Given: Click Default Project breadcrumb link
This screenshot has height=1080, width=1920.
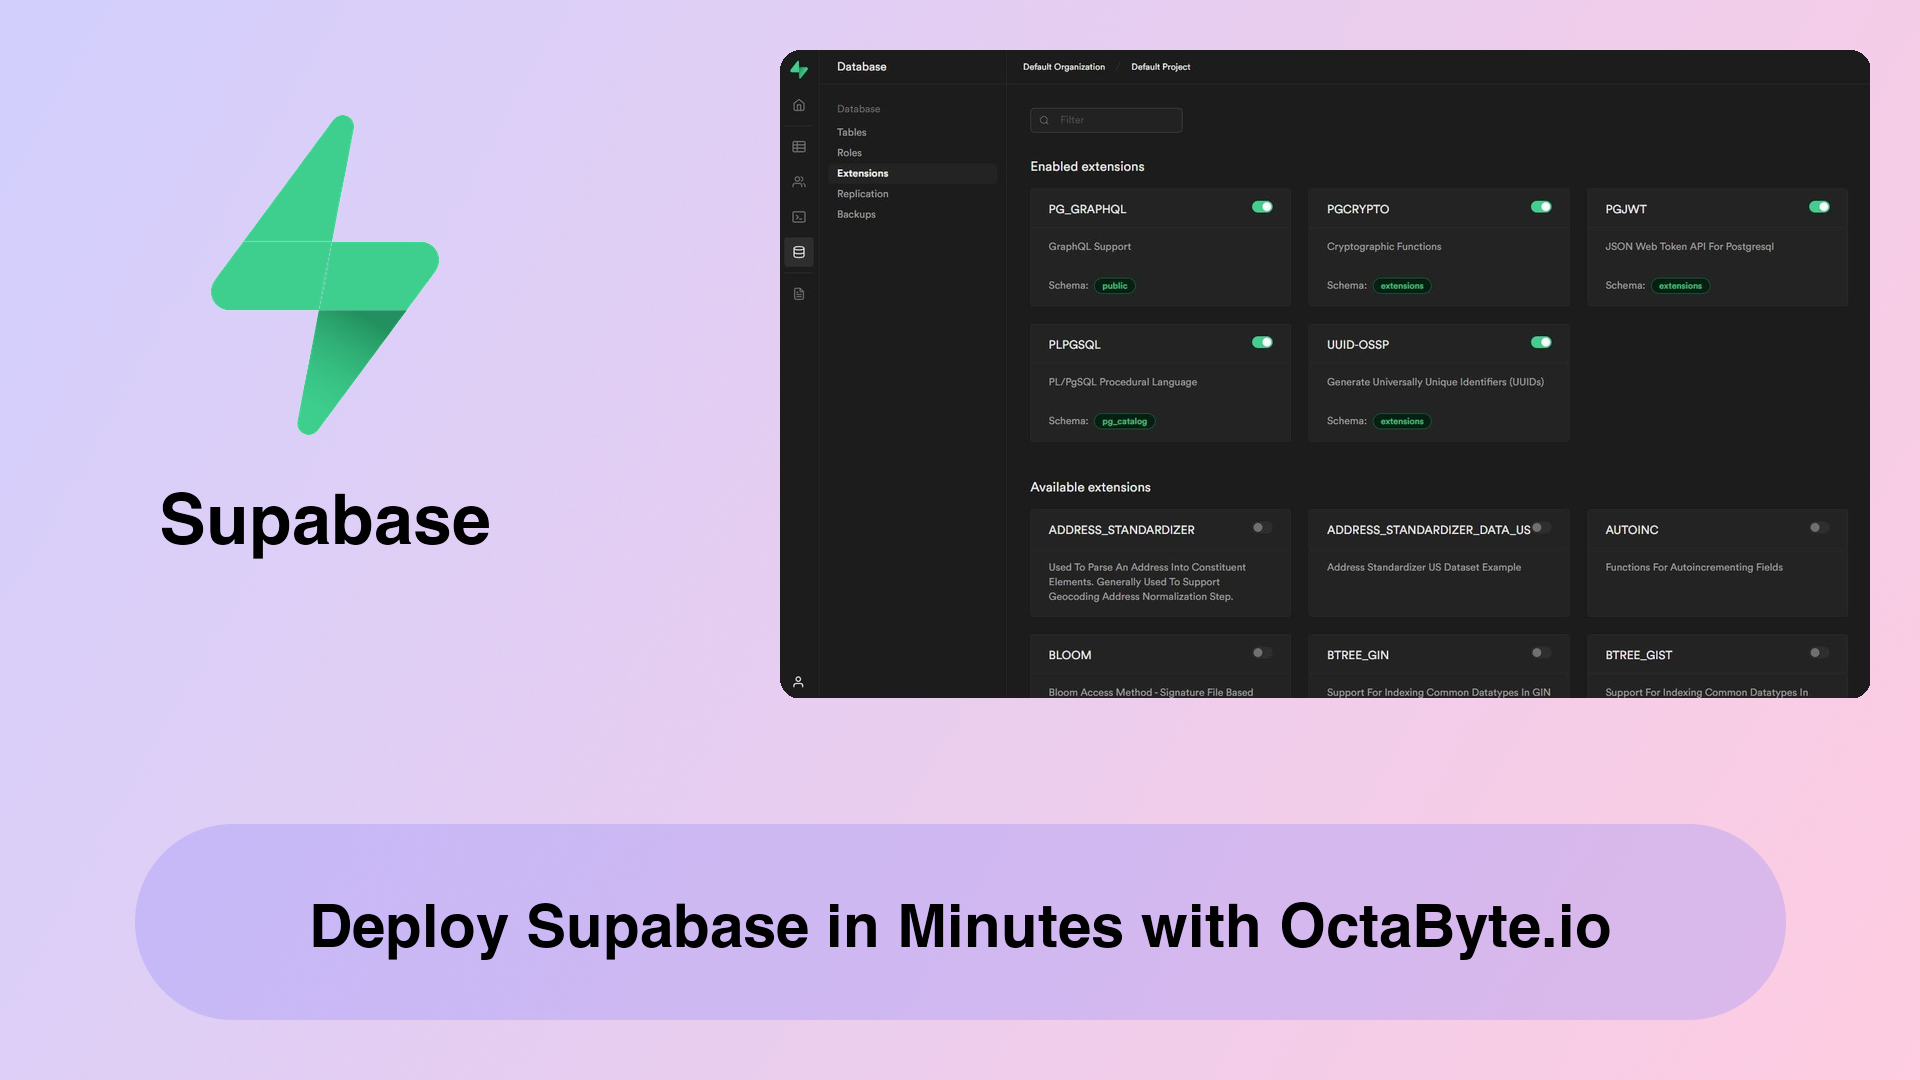Looking at the screenshot, I should tap(1160, 66).
